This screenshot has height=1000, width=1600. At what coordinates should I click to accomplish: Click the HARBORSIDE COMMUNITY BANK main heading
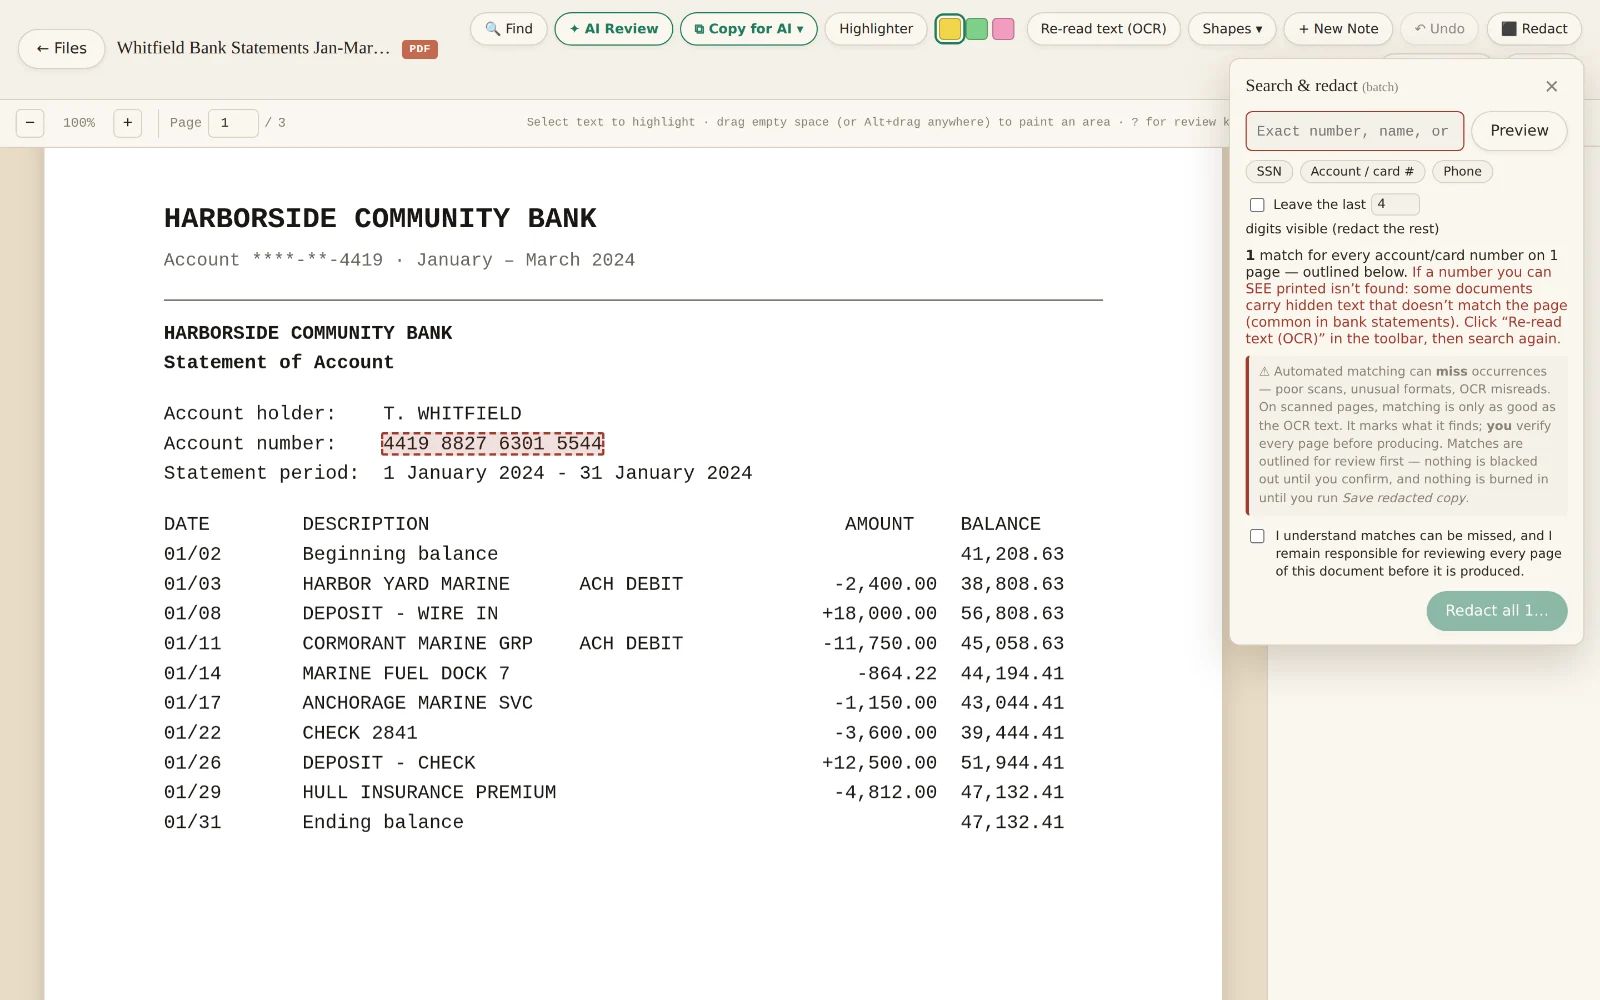coord(380,218)
